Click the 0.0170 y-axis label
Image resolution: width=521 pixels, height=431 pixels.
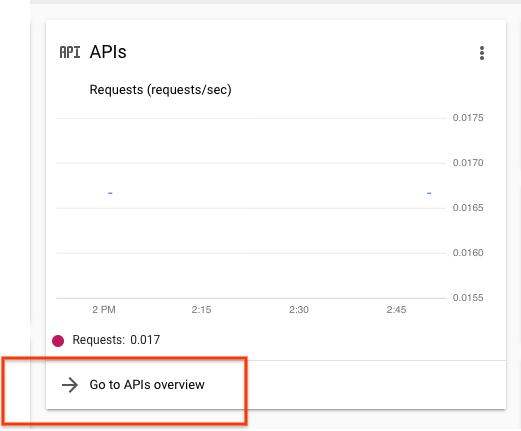point(468,163)
